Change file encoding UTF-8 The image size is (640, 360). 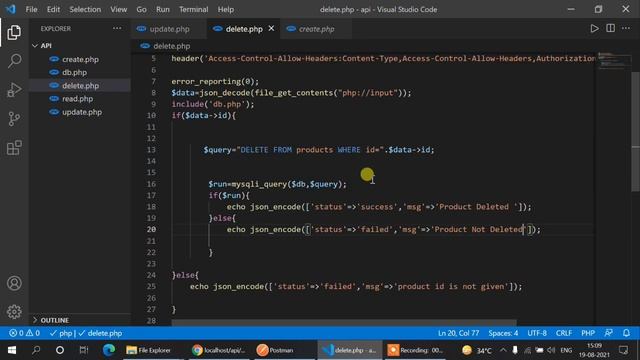pos(537,333)
